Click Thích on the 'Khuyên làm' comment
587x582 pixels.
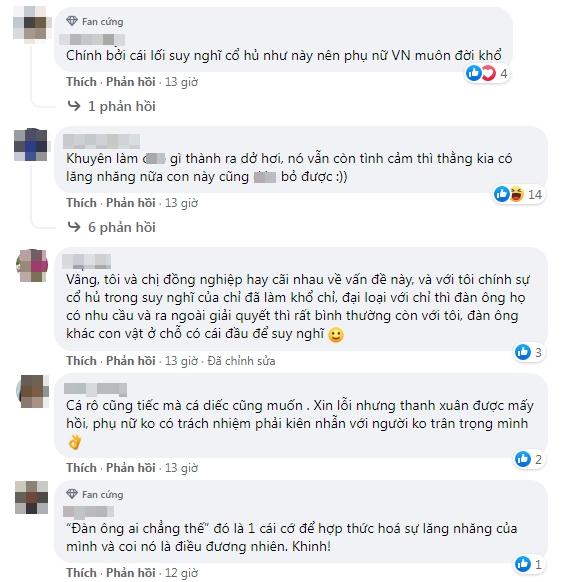[81, 202]
